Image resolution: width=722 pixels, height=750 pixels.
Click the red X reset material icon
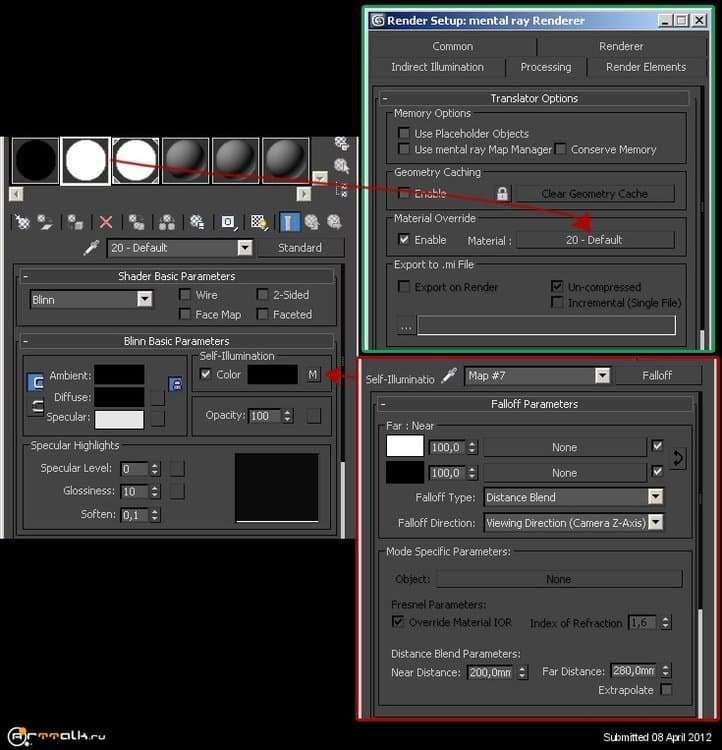[106, 222]
